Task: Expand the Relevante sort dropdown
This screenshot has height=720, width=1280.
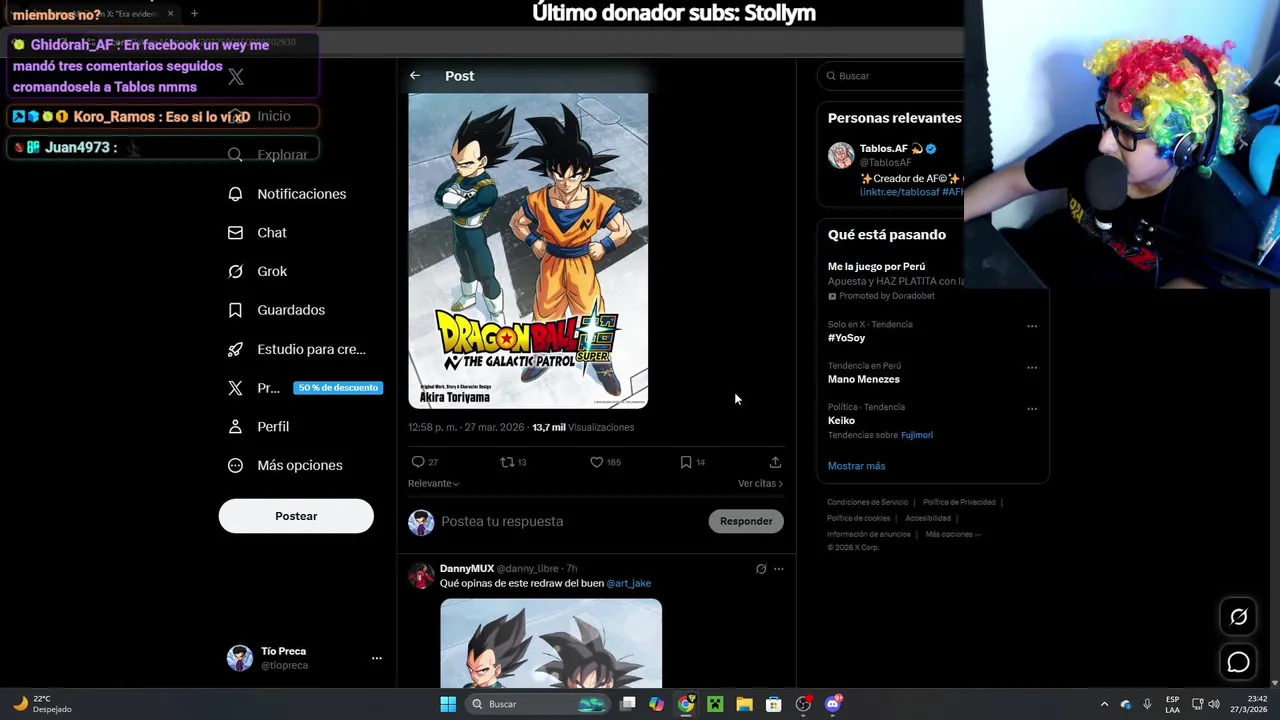Action: [433, 484]
